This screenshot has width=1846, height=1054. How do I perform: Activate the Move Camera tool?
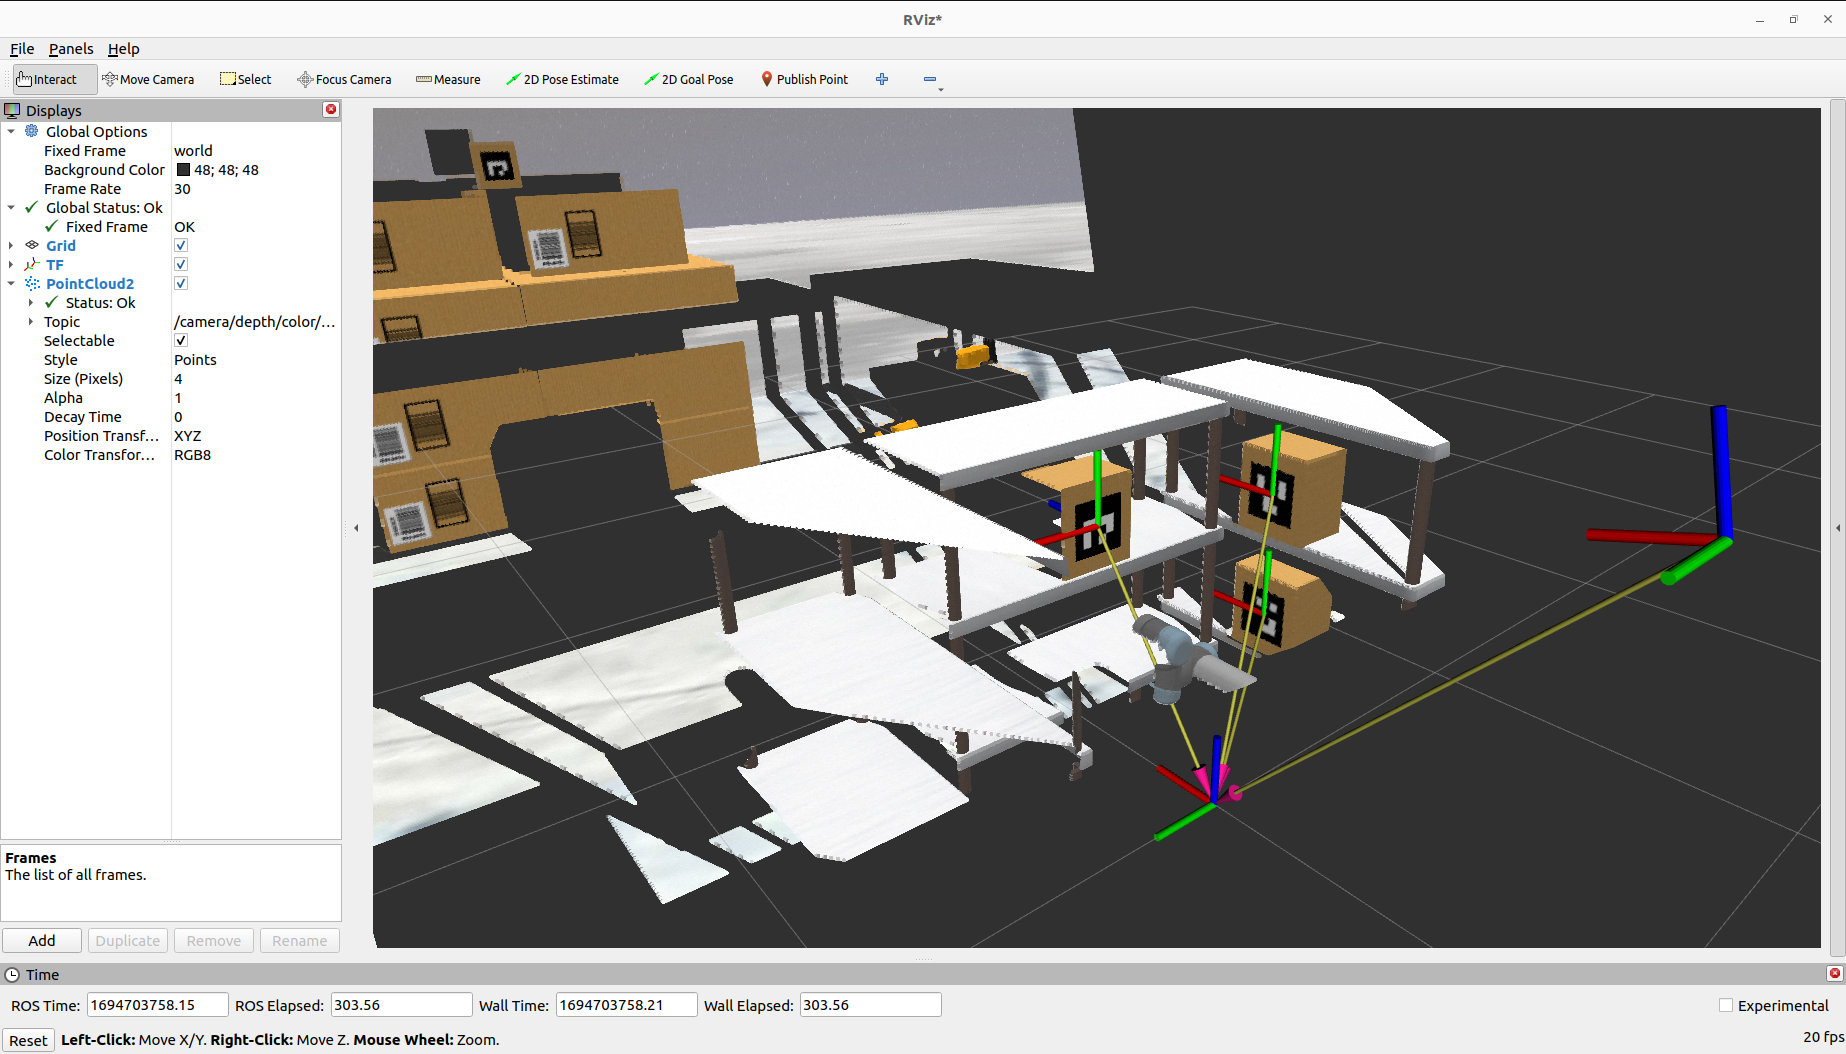coord(148,80)
